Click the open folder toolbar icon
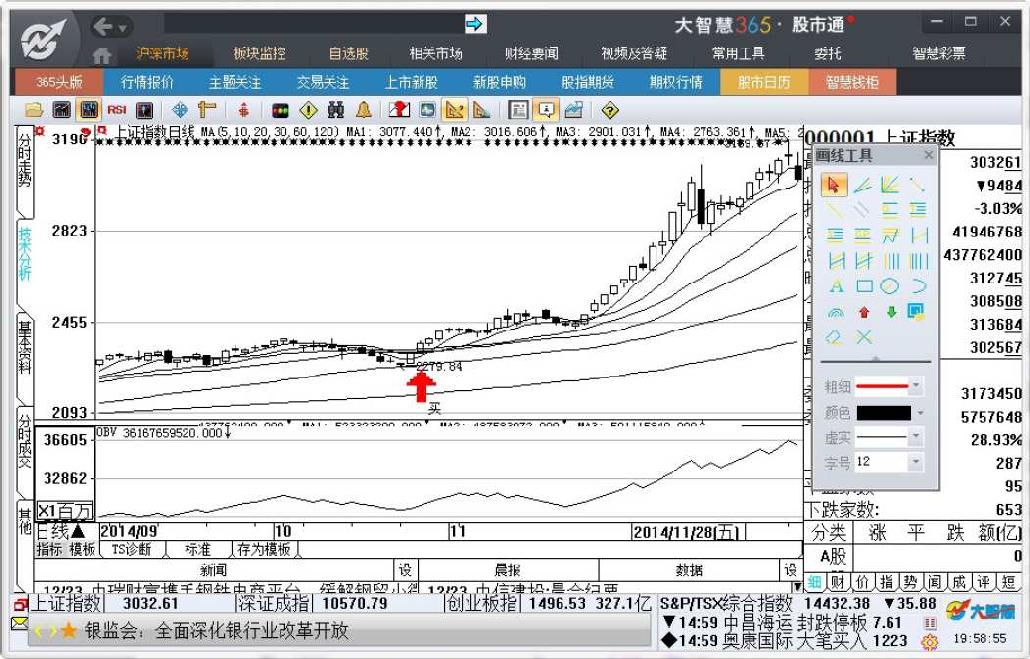 [34, 110]
